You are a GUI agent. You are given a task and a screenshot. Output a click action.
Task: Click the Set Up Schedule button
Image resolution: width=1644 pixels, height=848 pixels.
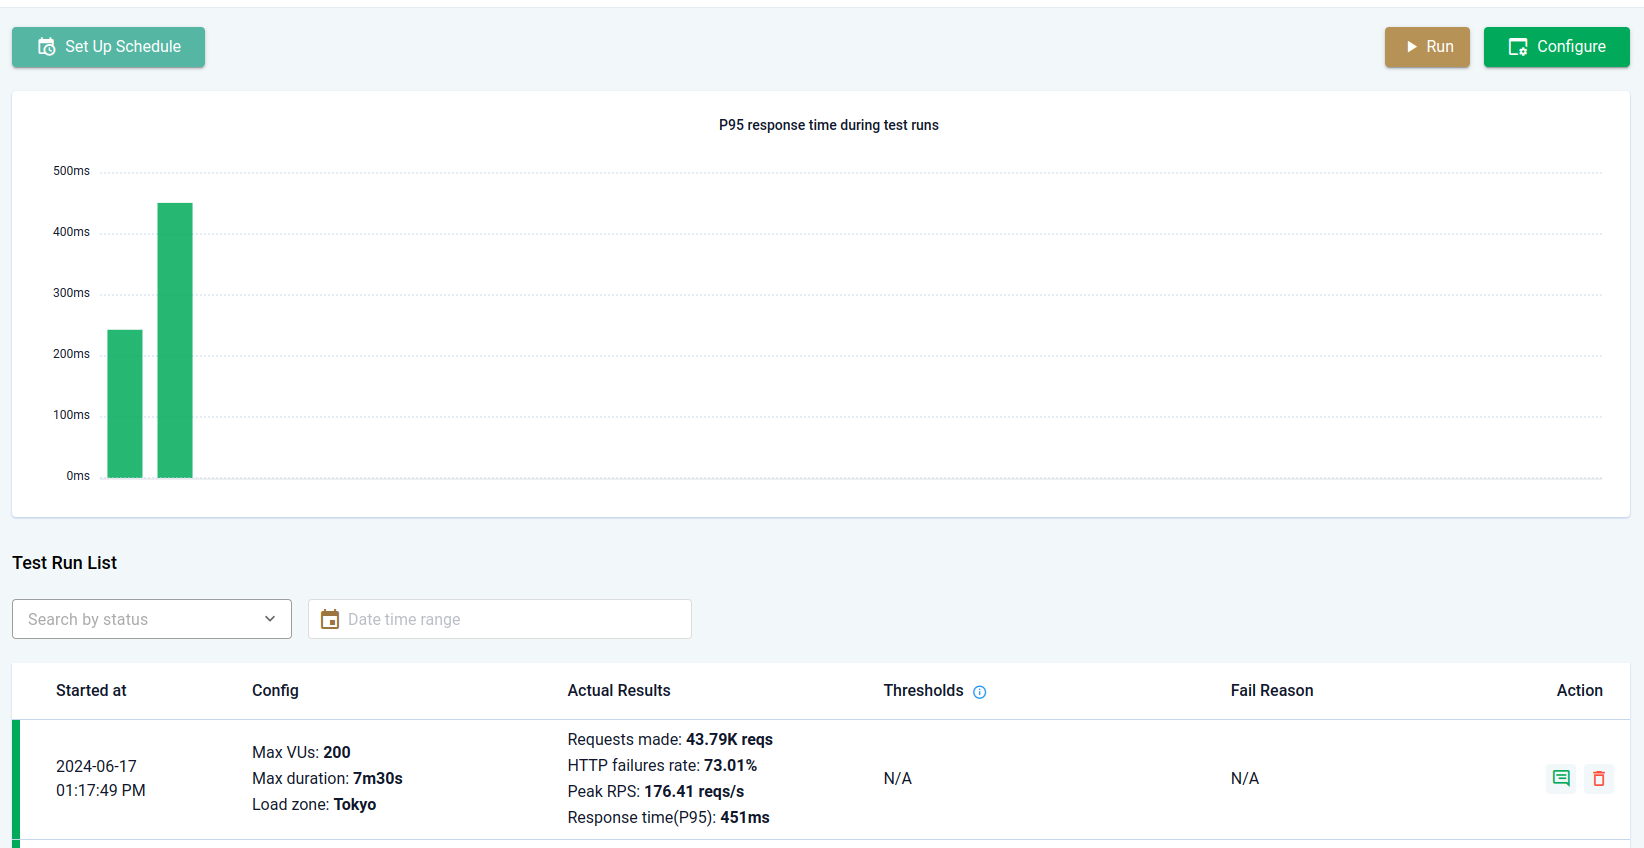click(108, 47)
